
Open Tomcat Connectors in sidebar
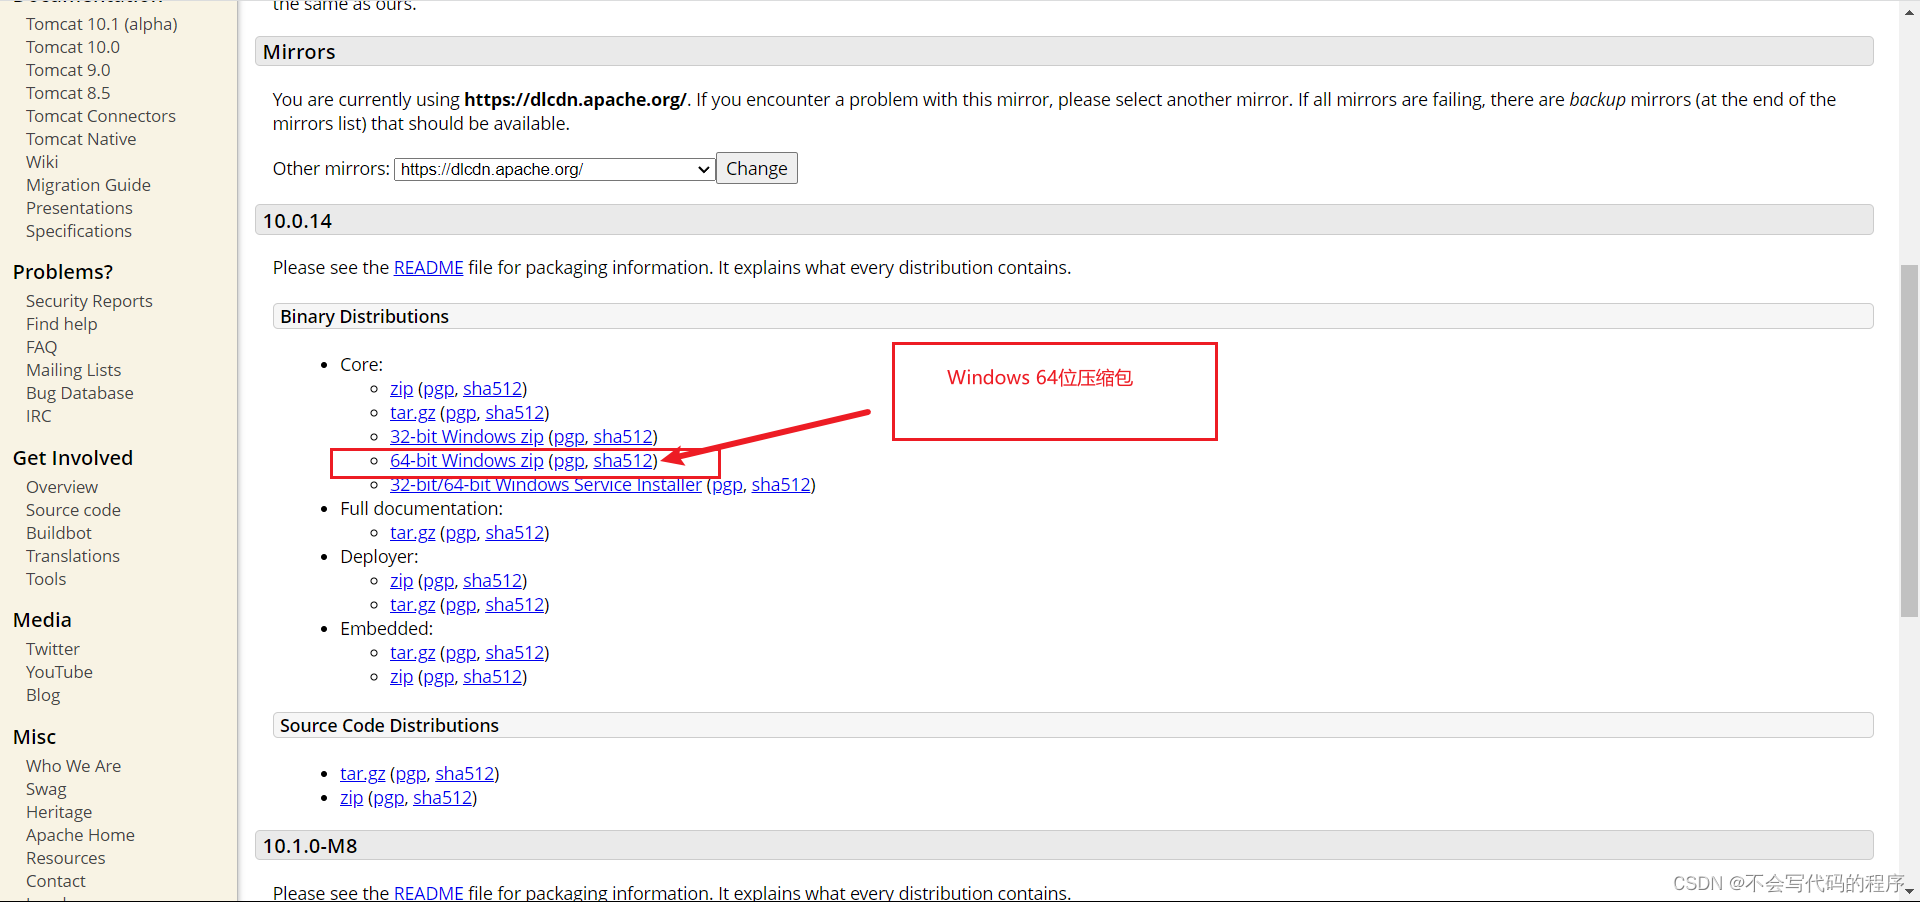101,116
